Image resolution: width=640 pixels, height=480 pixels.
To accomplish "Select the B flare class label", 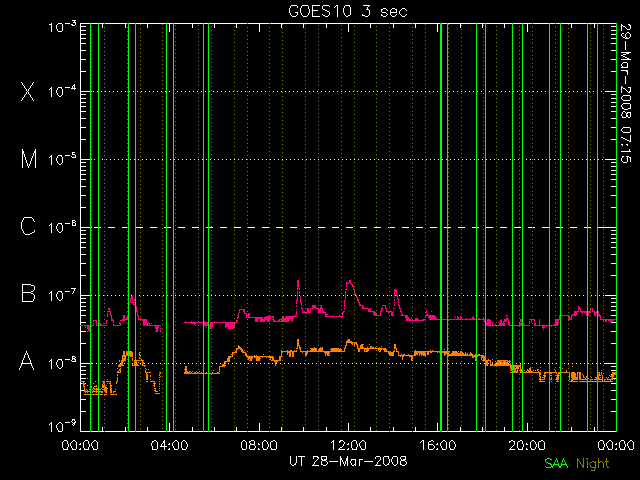I will click(x=28, y=293).
